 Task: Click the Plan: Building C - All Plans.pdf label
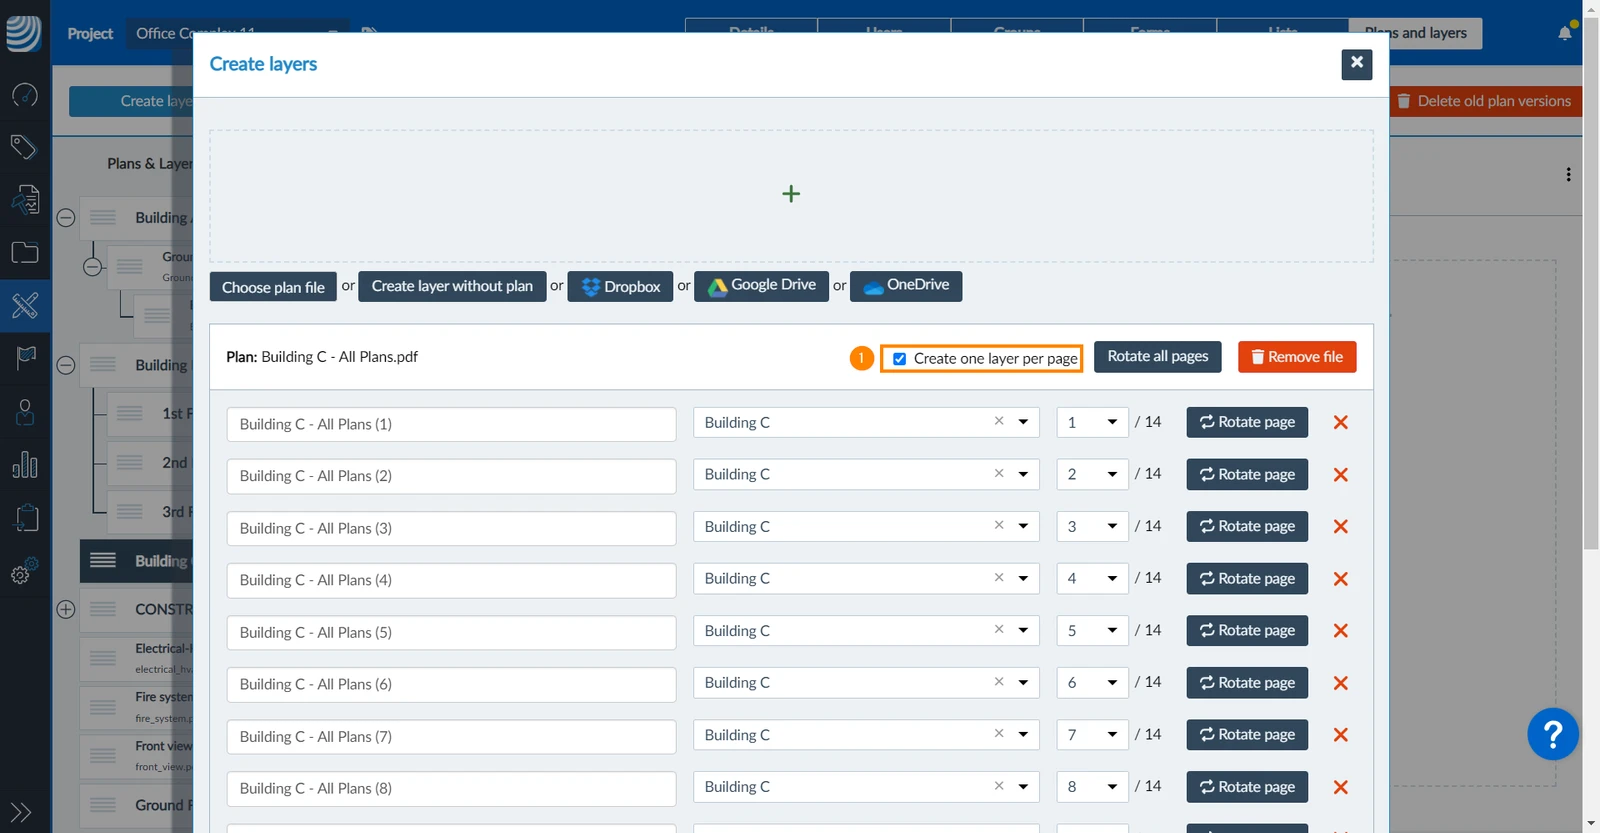[x=322, y=357]
